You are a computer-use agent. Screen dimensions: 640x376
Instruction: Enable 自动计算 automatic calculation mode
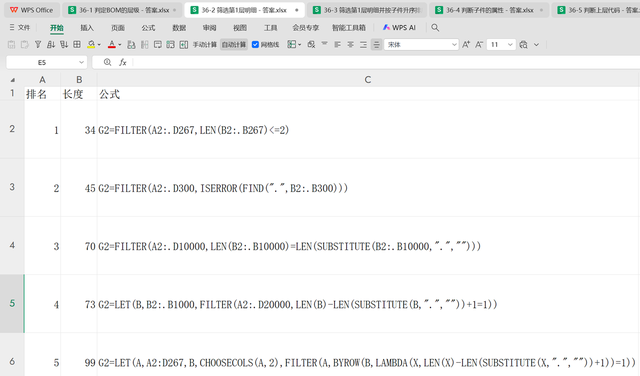tap(234, 44)
